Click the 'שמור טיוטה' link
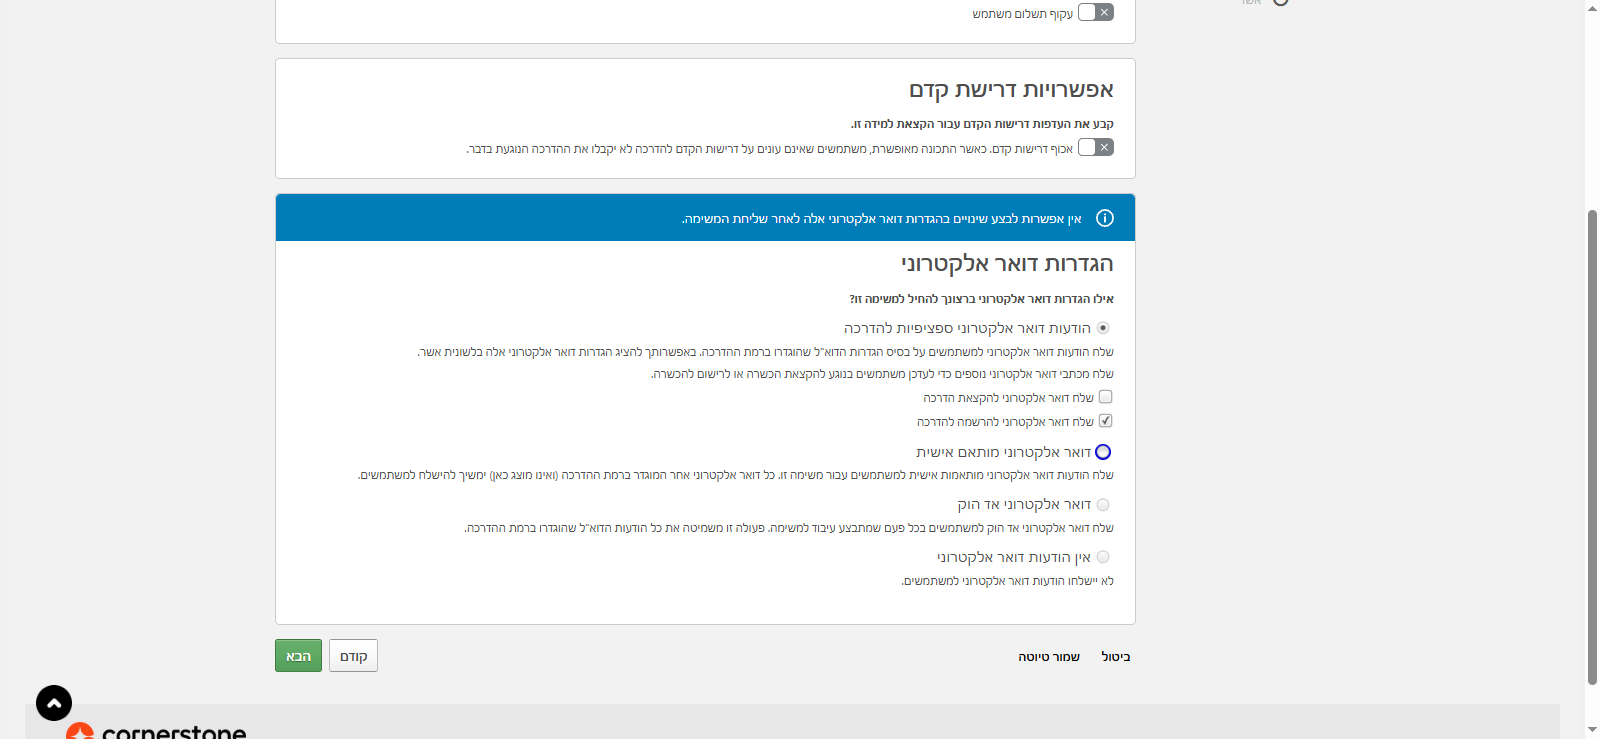This screenshot has height=739, width=1600. pos(1049,657)
